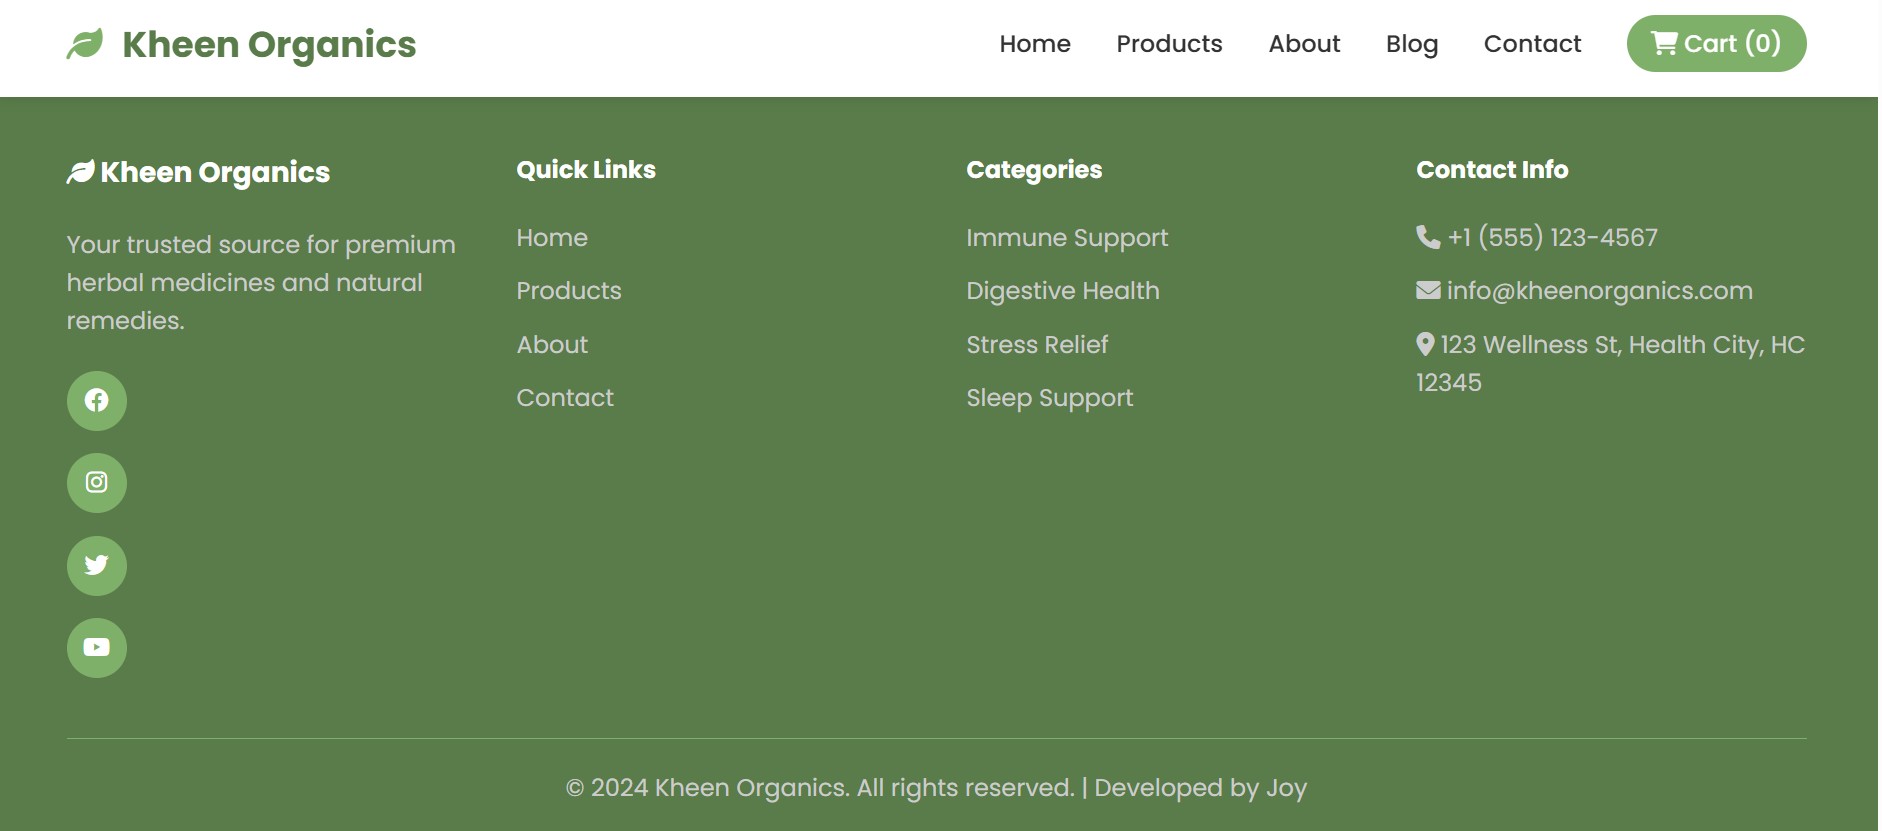Click the Facebook social icon
The width and height of the screenshot is (1882, 831).
(97, 401)
